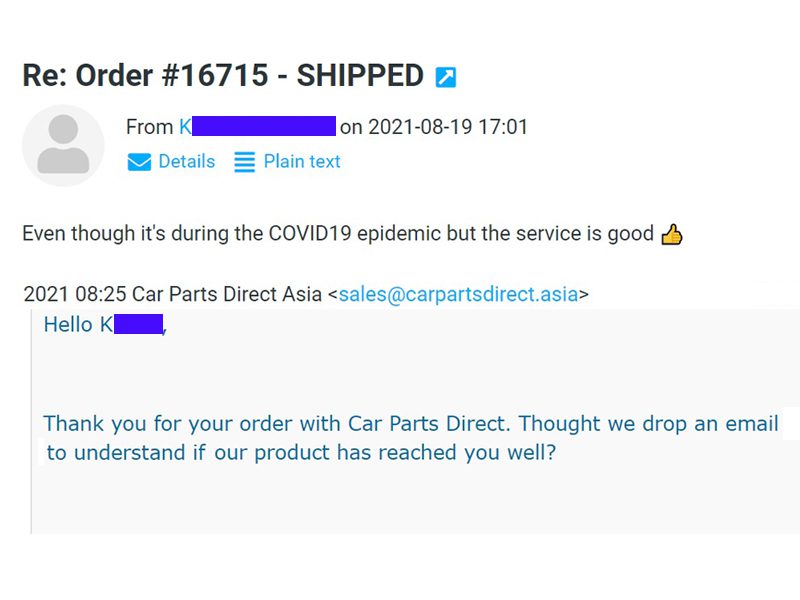
Task: Show message Details
Action: pyautogui.click(x=187, y=161)
